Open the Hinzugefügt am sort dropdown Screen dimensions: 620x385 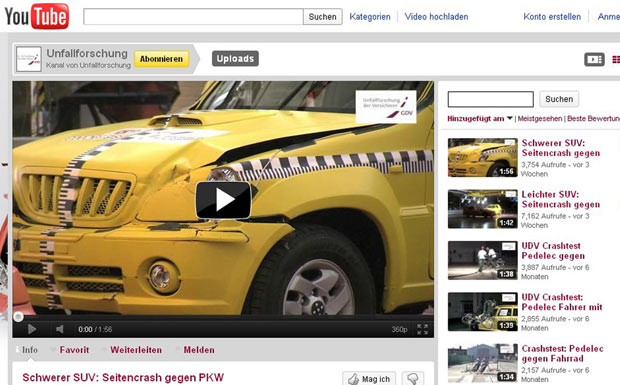pos(480,119)
